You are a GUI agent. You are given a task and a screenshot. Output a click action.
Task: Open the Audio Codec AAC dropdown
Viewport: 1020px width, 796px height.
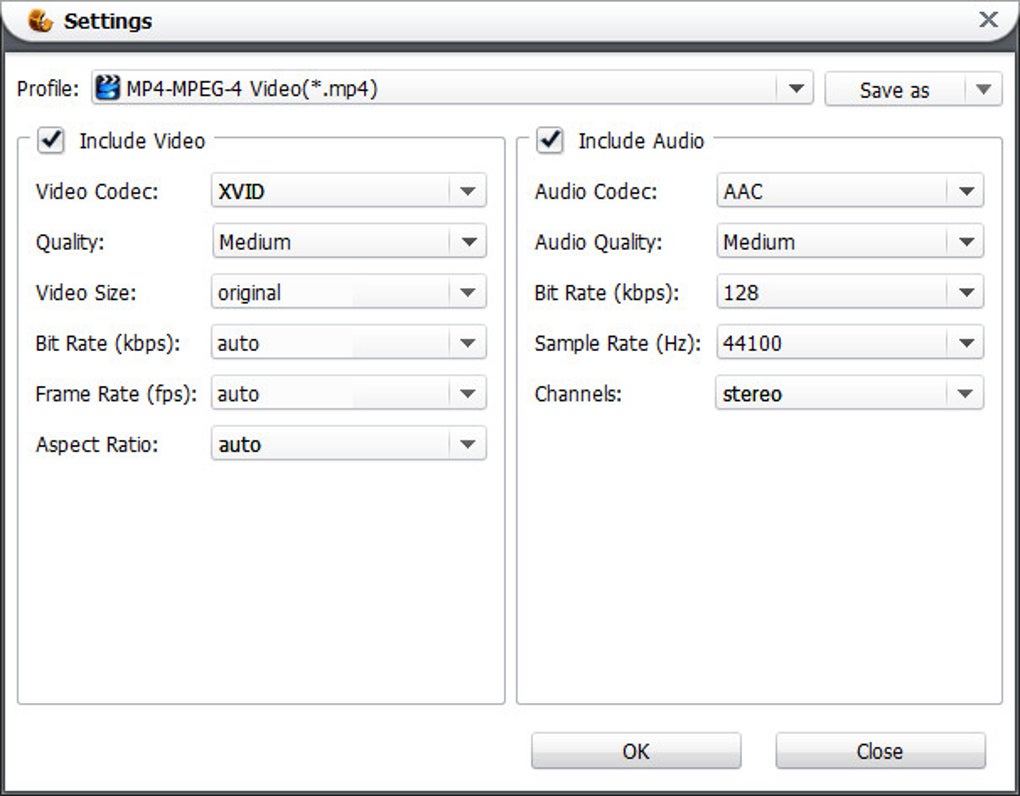tap(965, 191)
